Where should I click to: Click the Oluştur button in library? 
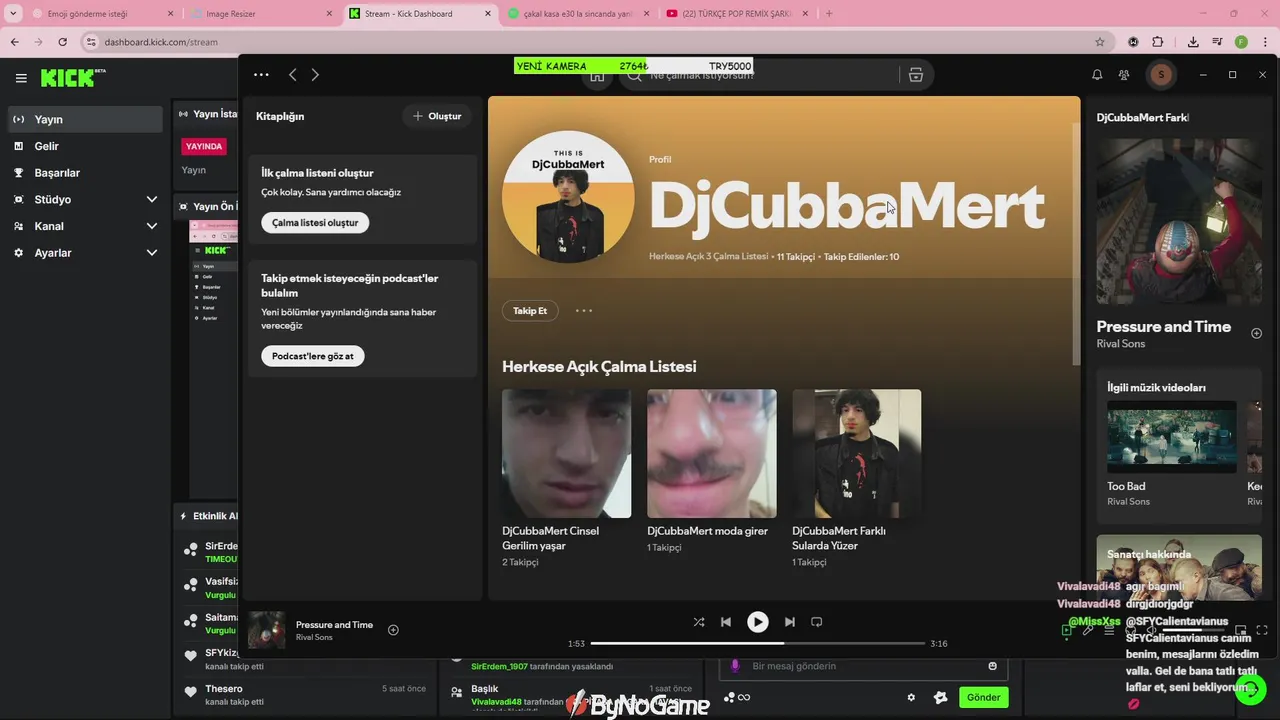pos(437,116)
